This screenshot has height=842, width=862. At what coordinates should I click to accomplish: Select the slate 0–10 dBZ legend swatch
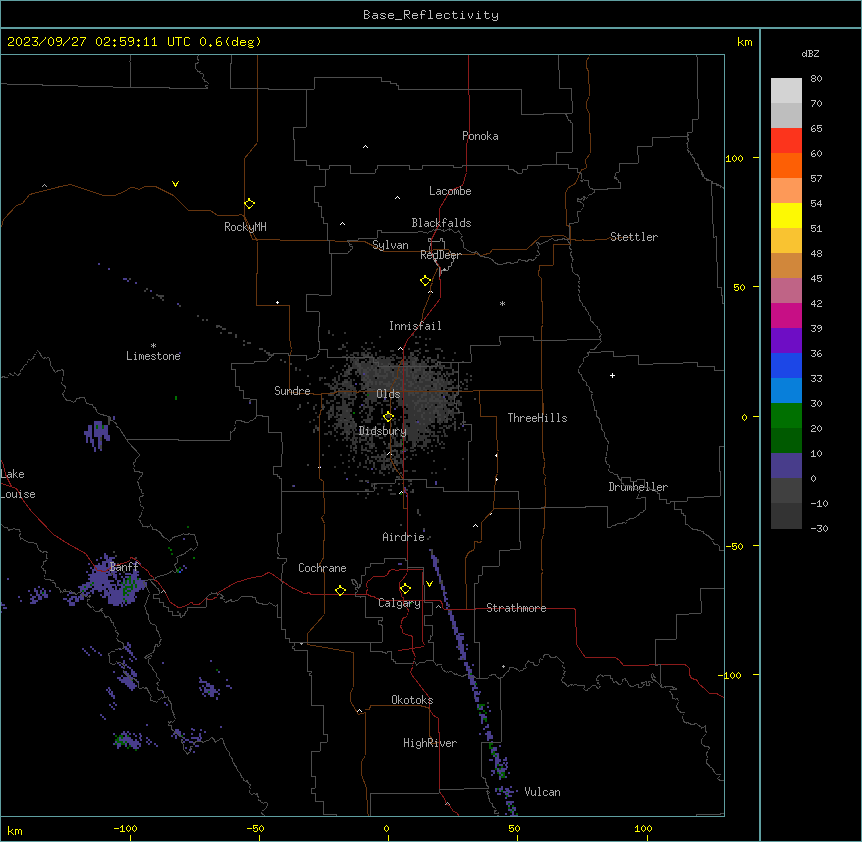786,466
